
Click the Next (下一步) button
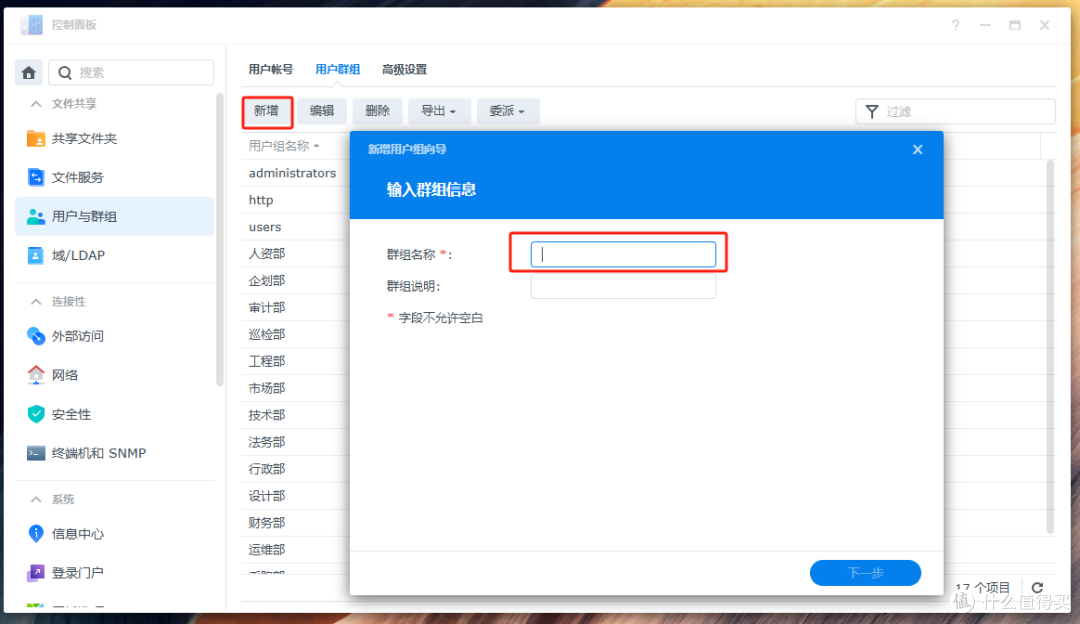pos(865,573)
